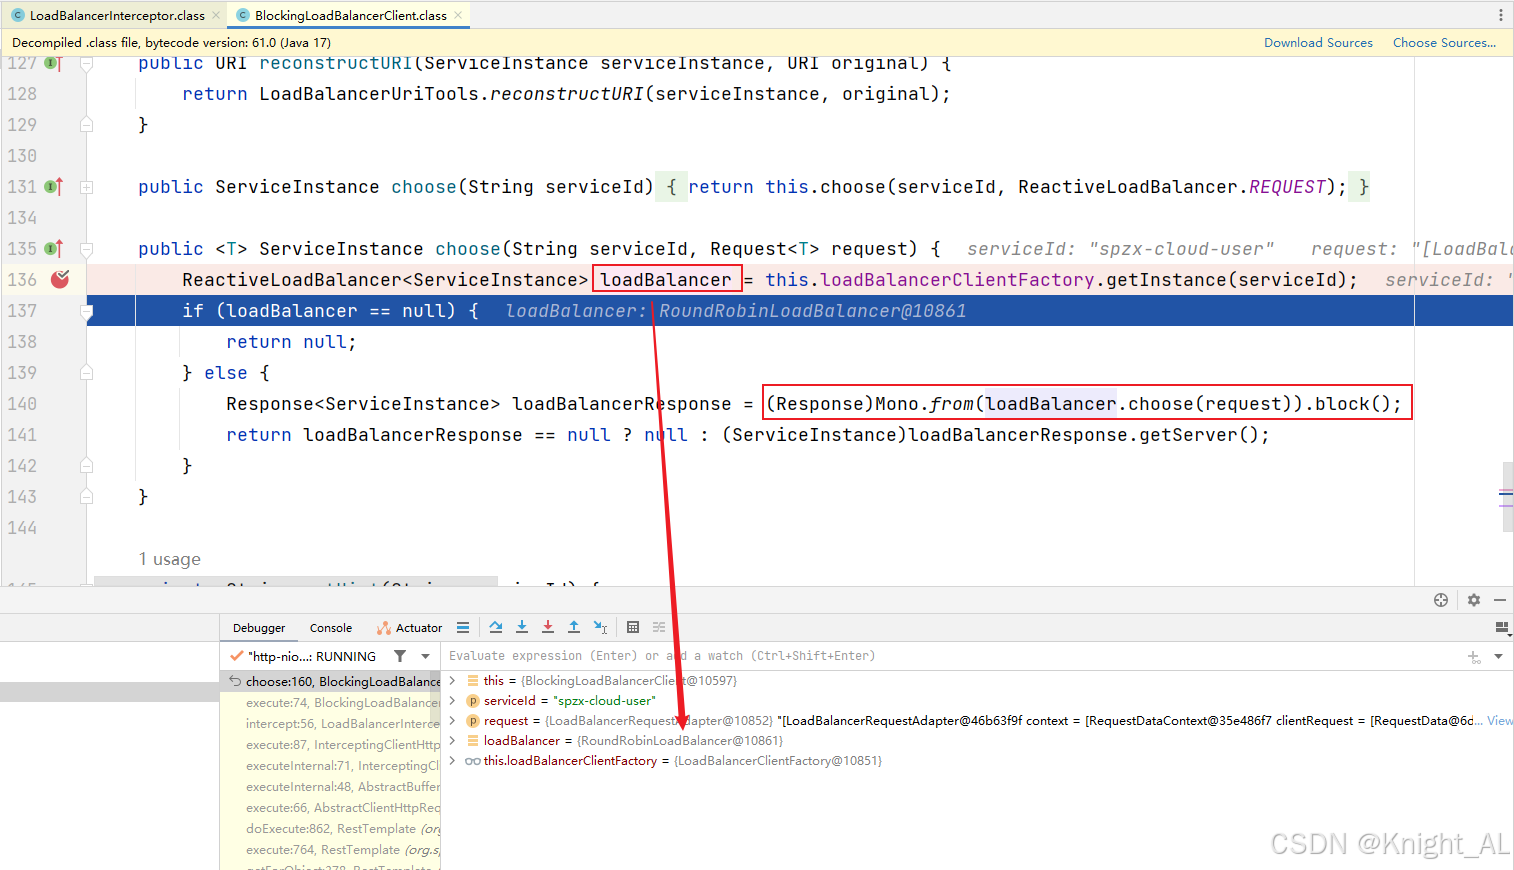Click the Run to Cursor icon

[x=600, y=627]
